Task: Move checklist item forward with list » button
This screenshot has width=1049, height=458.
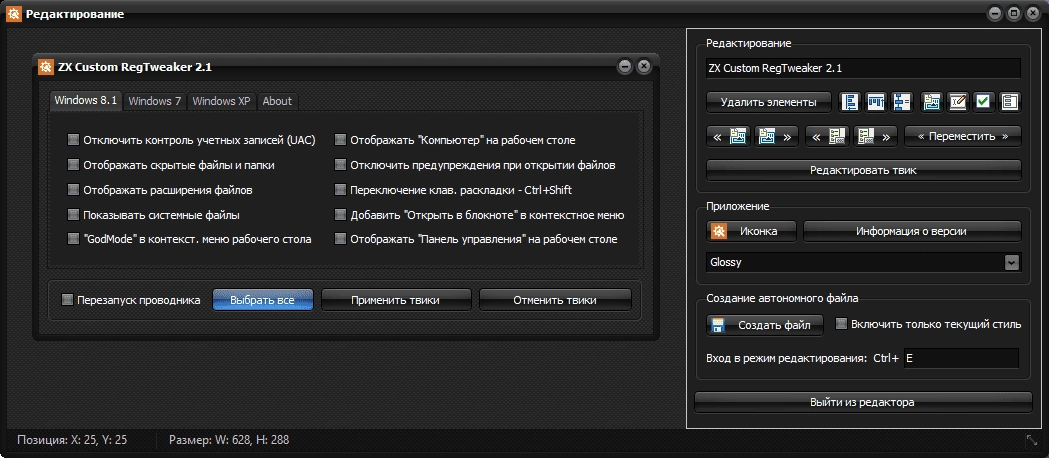Action: point(876,136)
